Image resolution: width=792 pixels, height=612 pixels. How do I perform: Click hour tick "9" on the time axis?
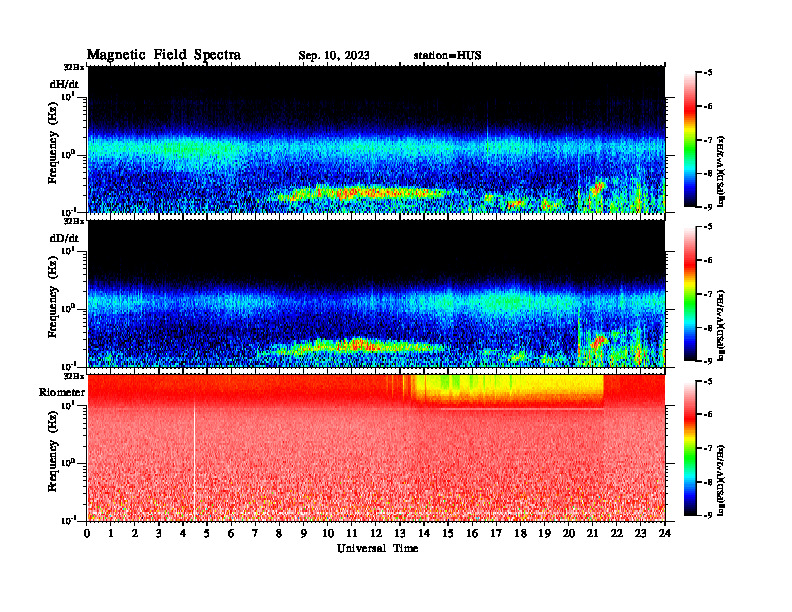304,534
